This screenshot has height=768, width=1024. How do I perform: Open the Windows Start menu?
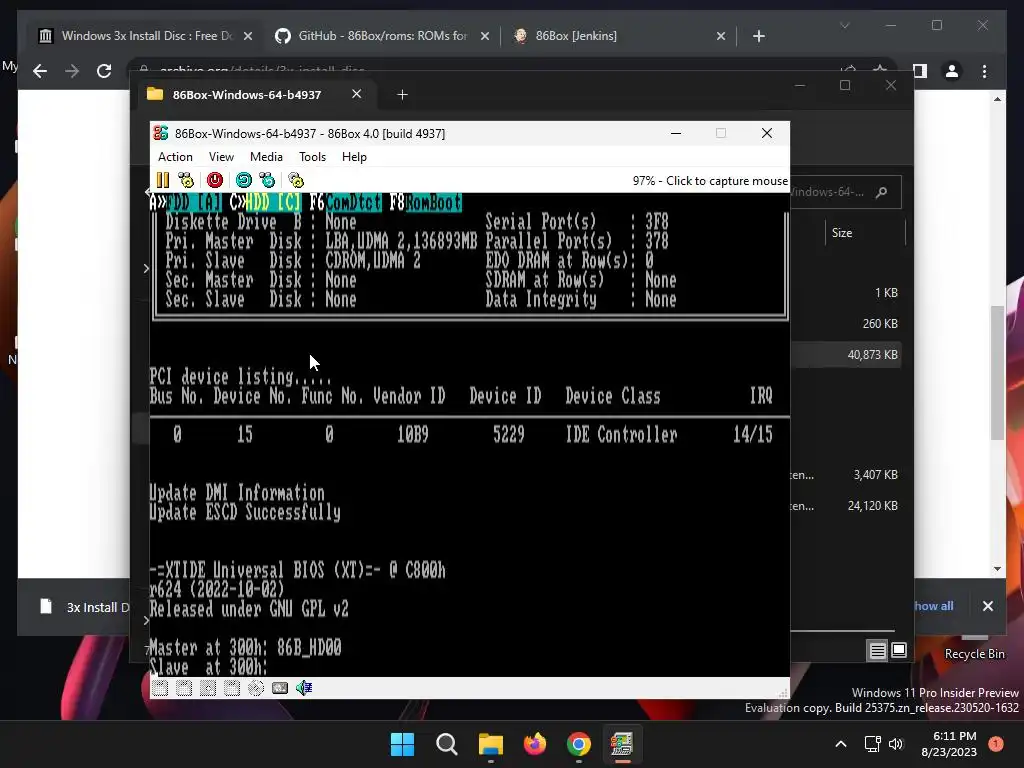(x=402, y=744)
